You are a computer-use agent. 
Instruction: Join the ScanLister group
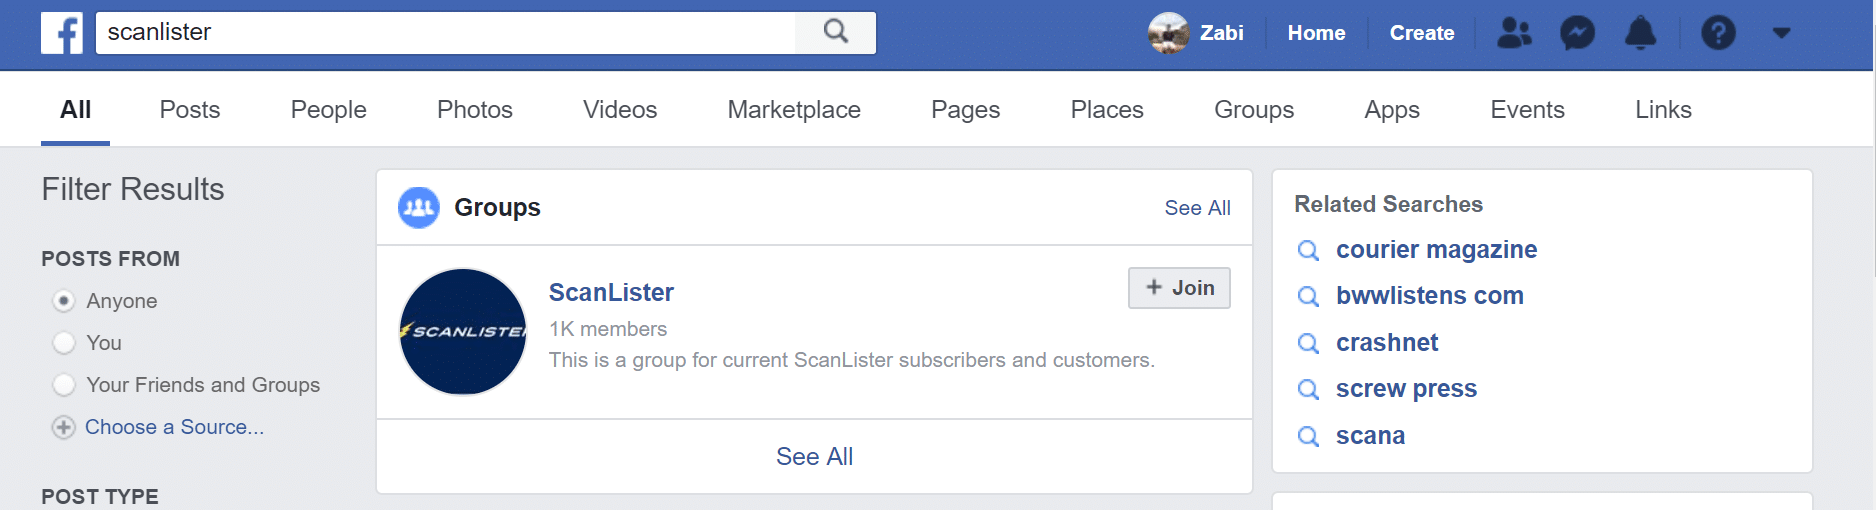[x=1179, y=288]
